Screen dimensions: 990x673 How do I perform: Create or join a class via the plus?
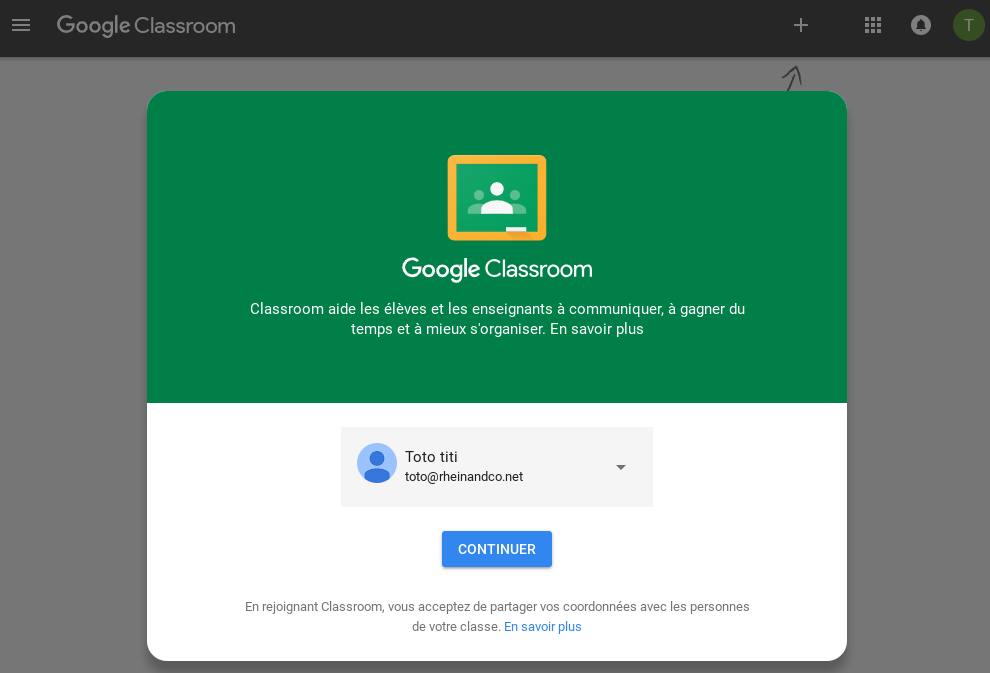tap(801, 25)
